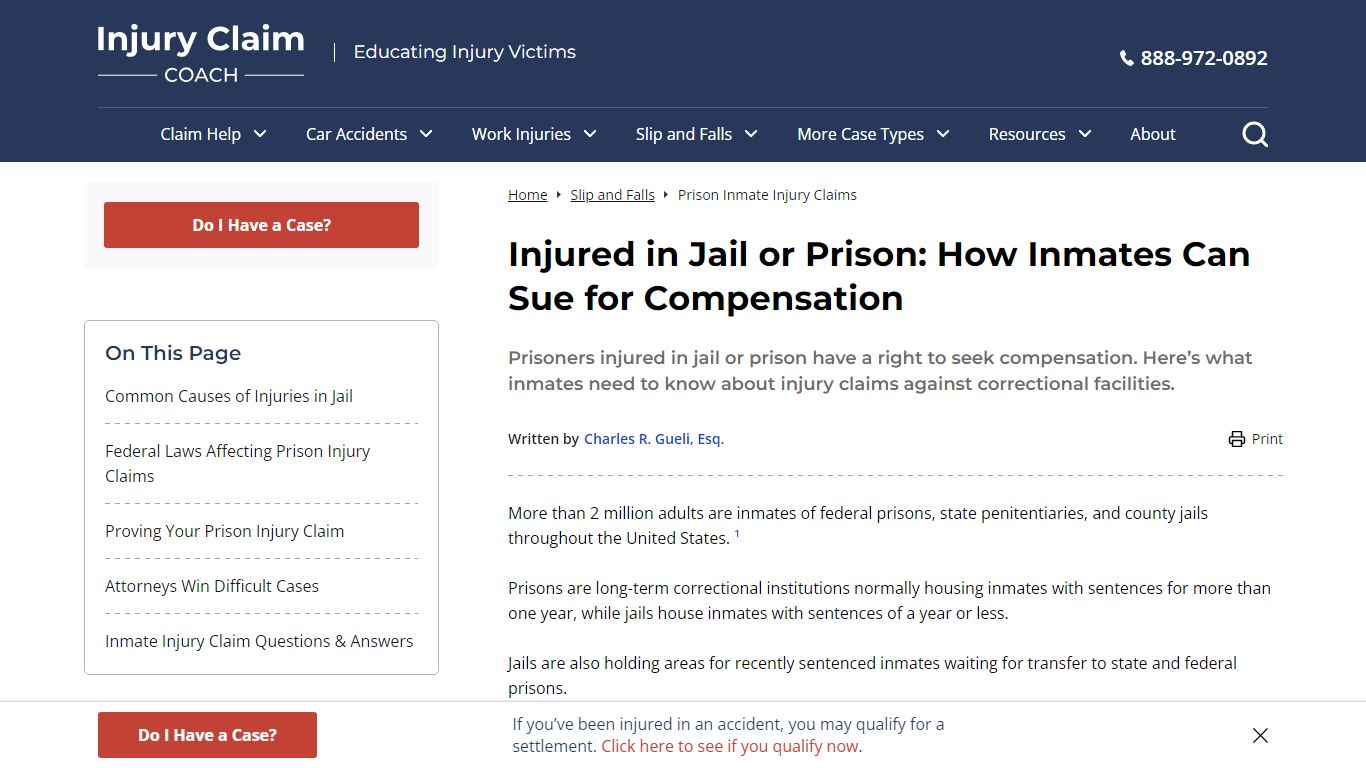The height and width of the screenshot is (768, 1366).
Task: Click the sidebar Do I Have a Case button
Action: [261, 225]
